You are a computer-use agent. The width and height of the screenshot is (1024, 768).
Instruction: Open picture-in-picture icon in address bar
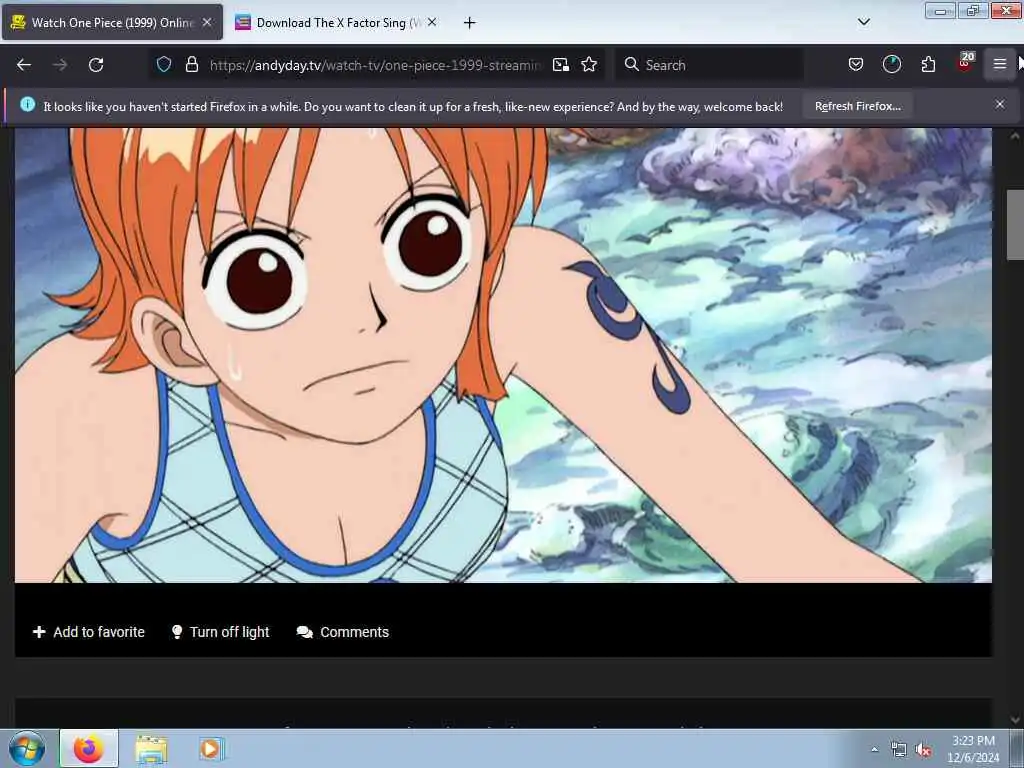pyautogui.click(x=560, y=65)
